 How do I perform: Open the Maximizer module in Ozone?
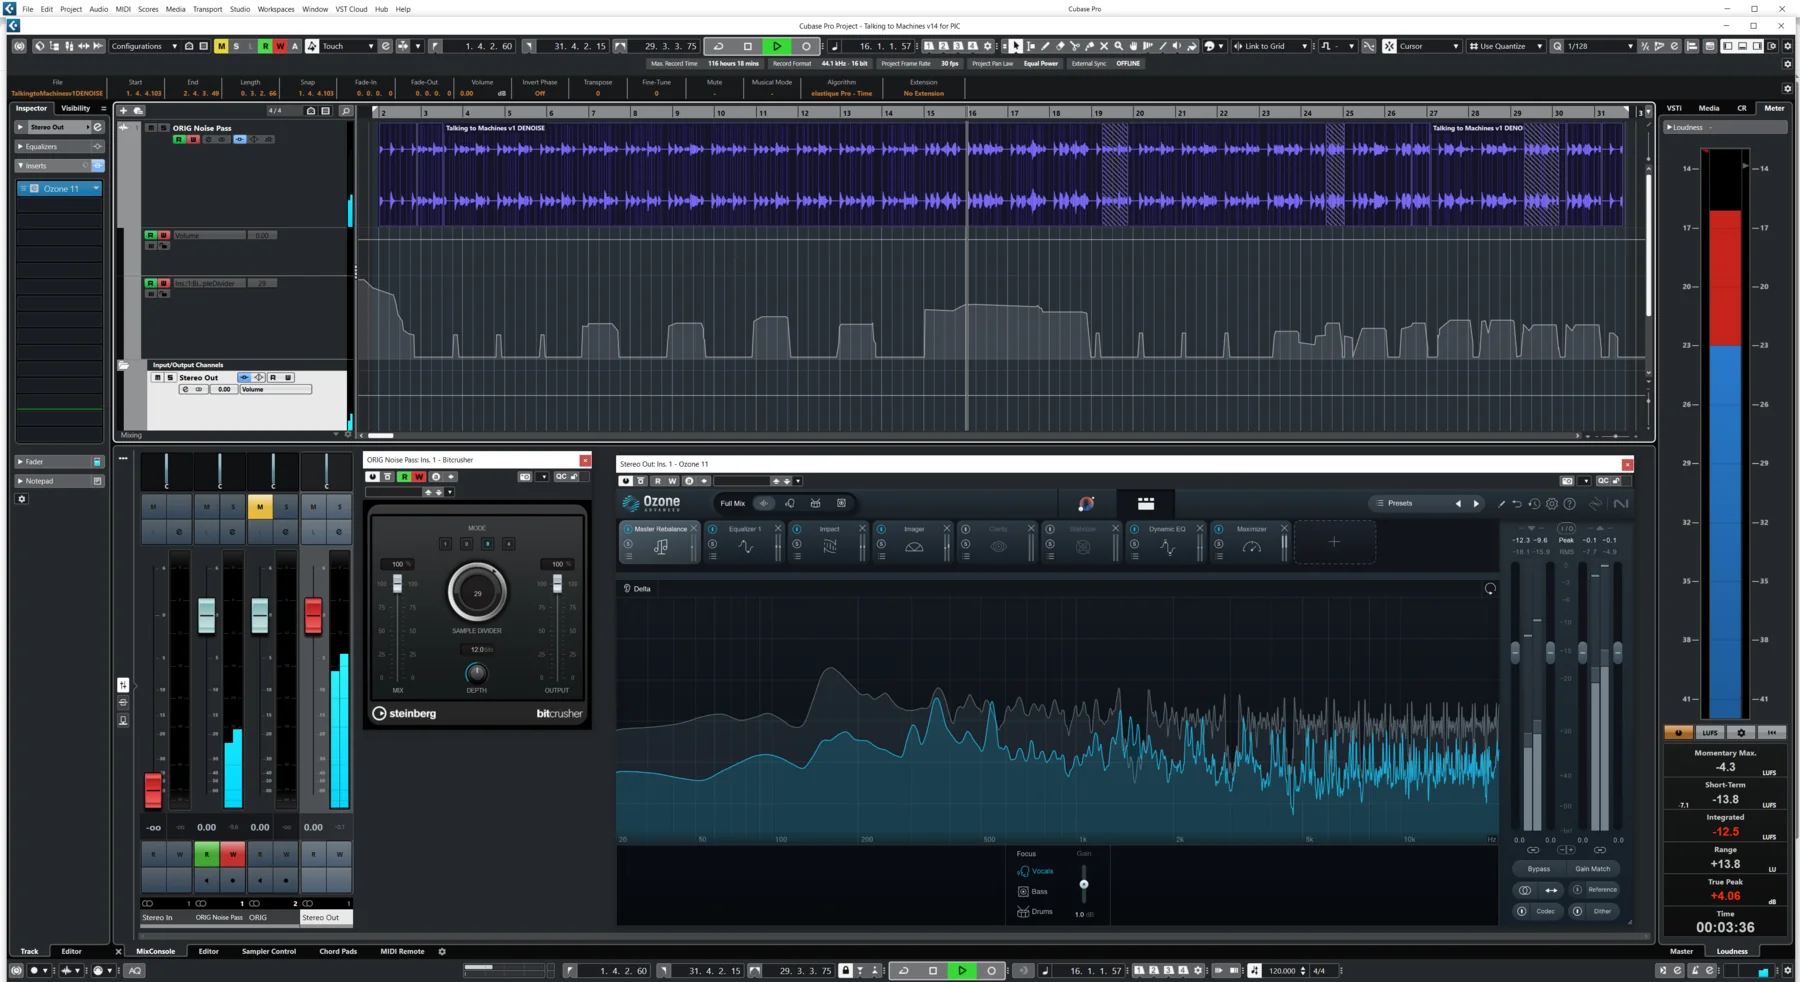click(x=1251, y=546)
